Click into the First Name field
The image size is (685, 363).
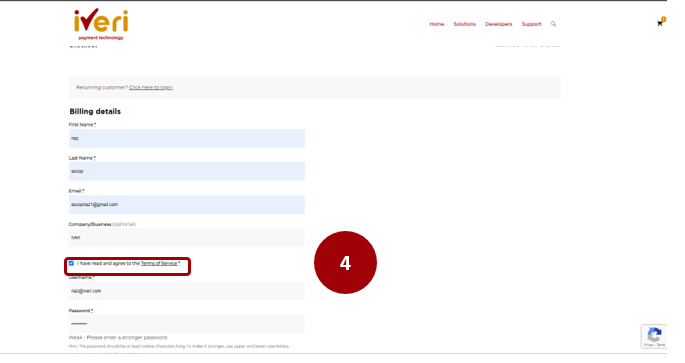(187, 138)
